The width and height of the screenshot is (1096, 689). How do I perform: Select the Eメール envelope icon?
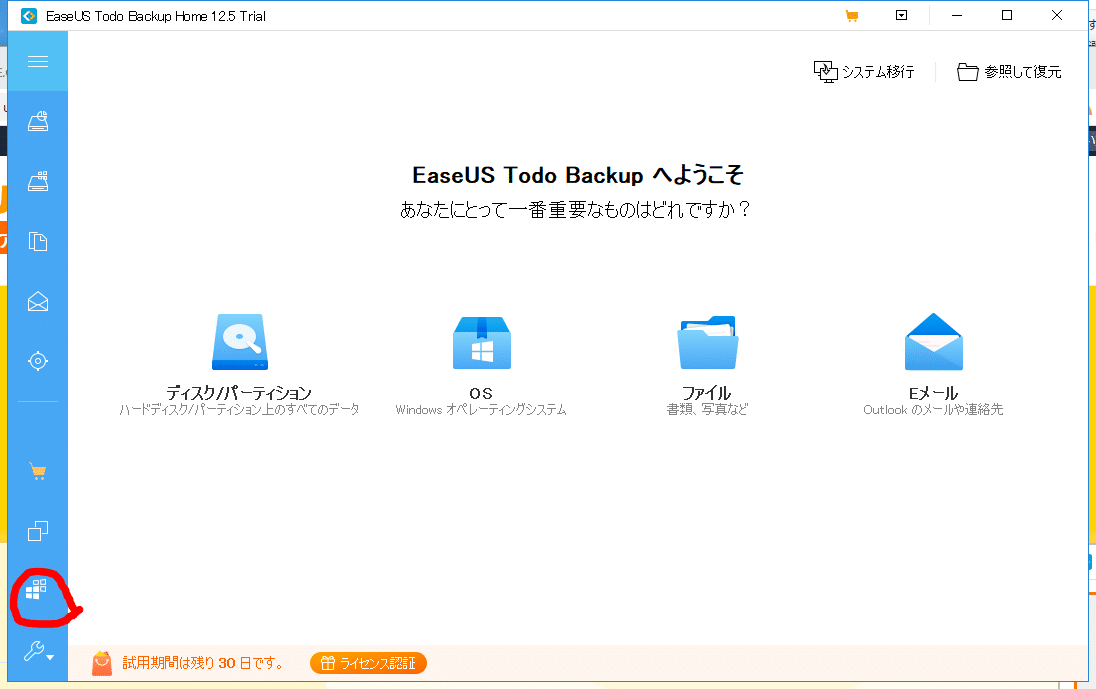tap(933, 342)
